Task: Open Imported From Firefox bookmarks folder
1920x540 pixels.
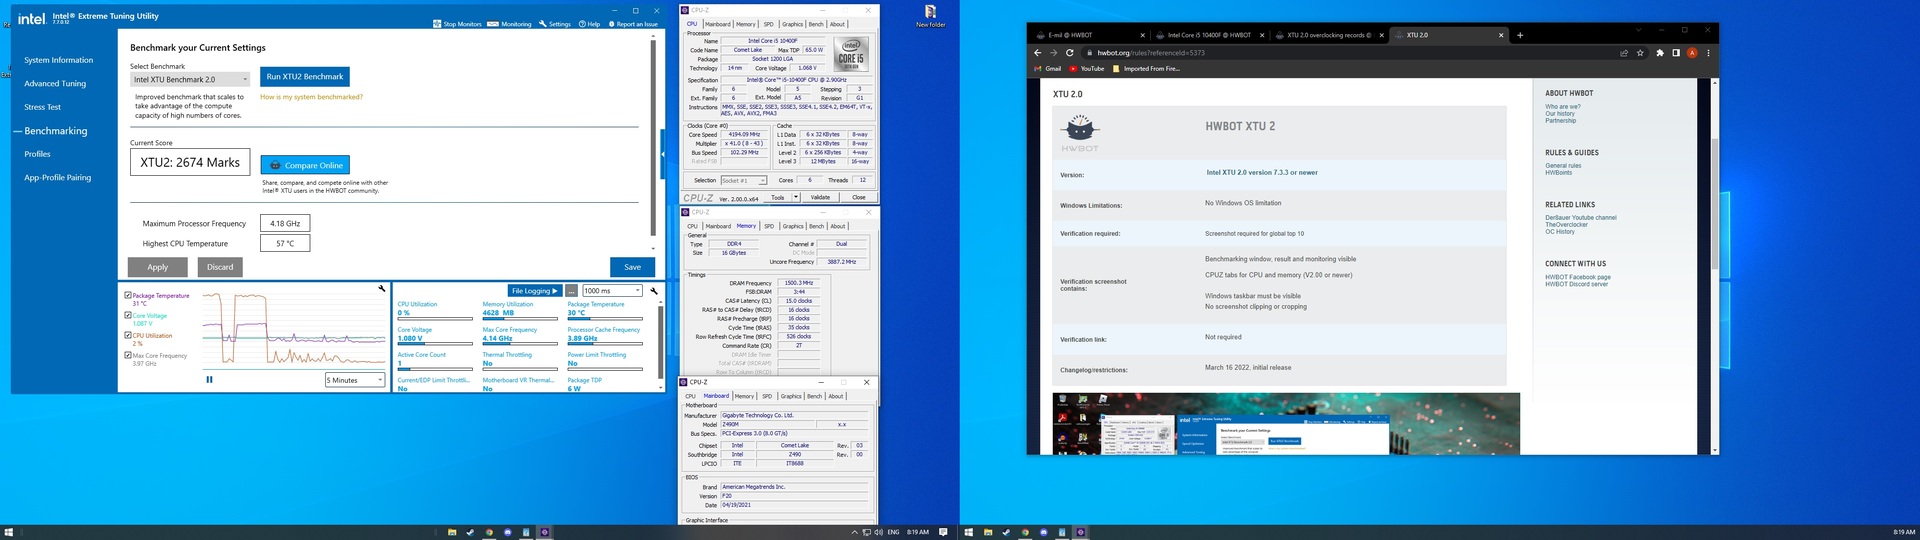Action: (1146, 69)
